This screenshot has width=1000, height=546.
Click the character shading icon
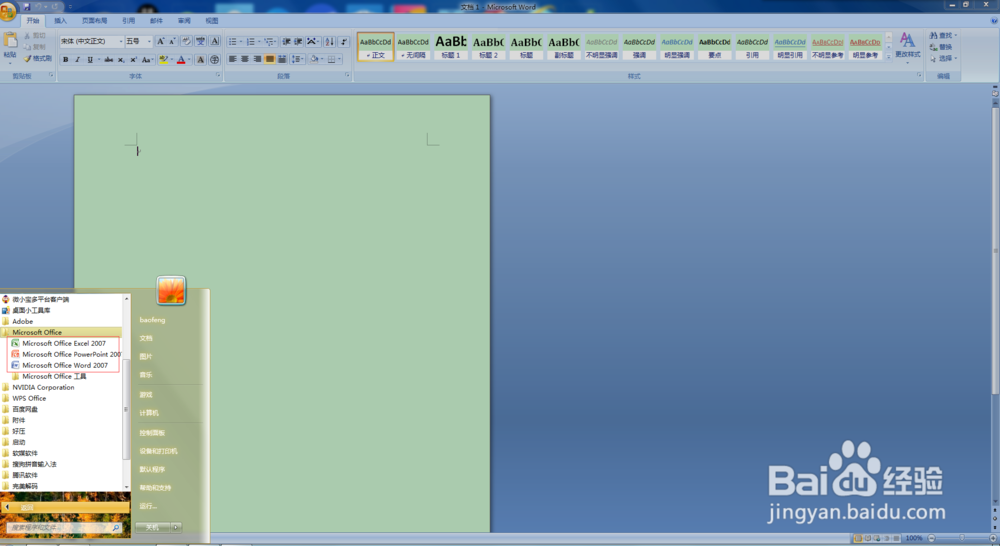click(x=200, y=59)
